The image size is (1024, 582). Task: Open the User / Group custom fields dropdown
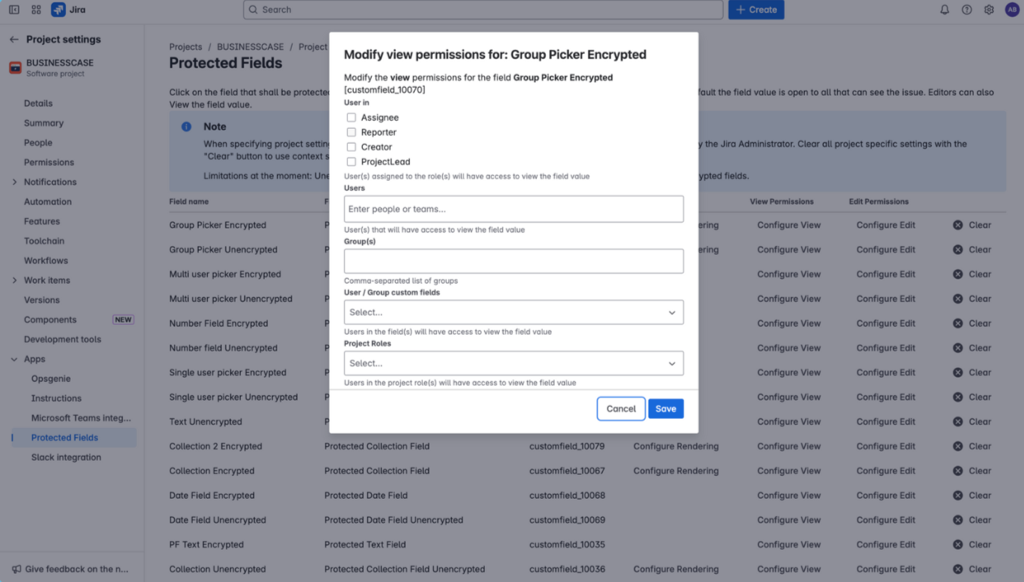point(513,313)
